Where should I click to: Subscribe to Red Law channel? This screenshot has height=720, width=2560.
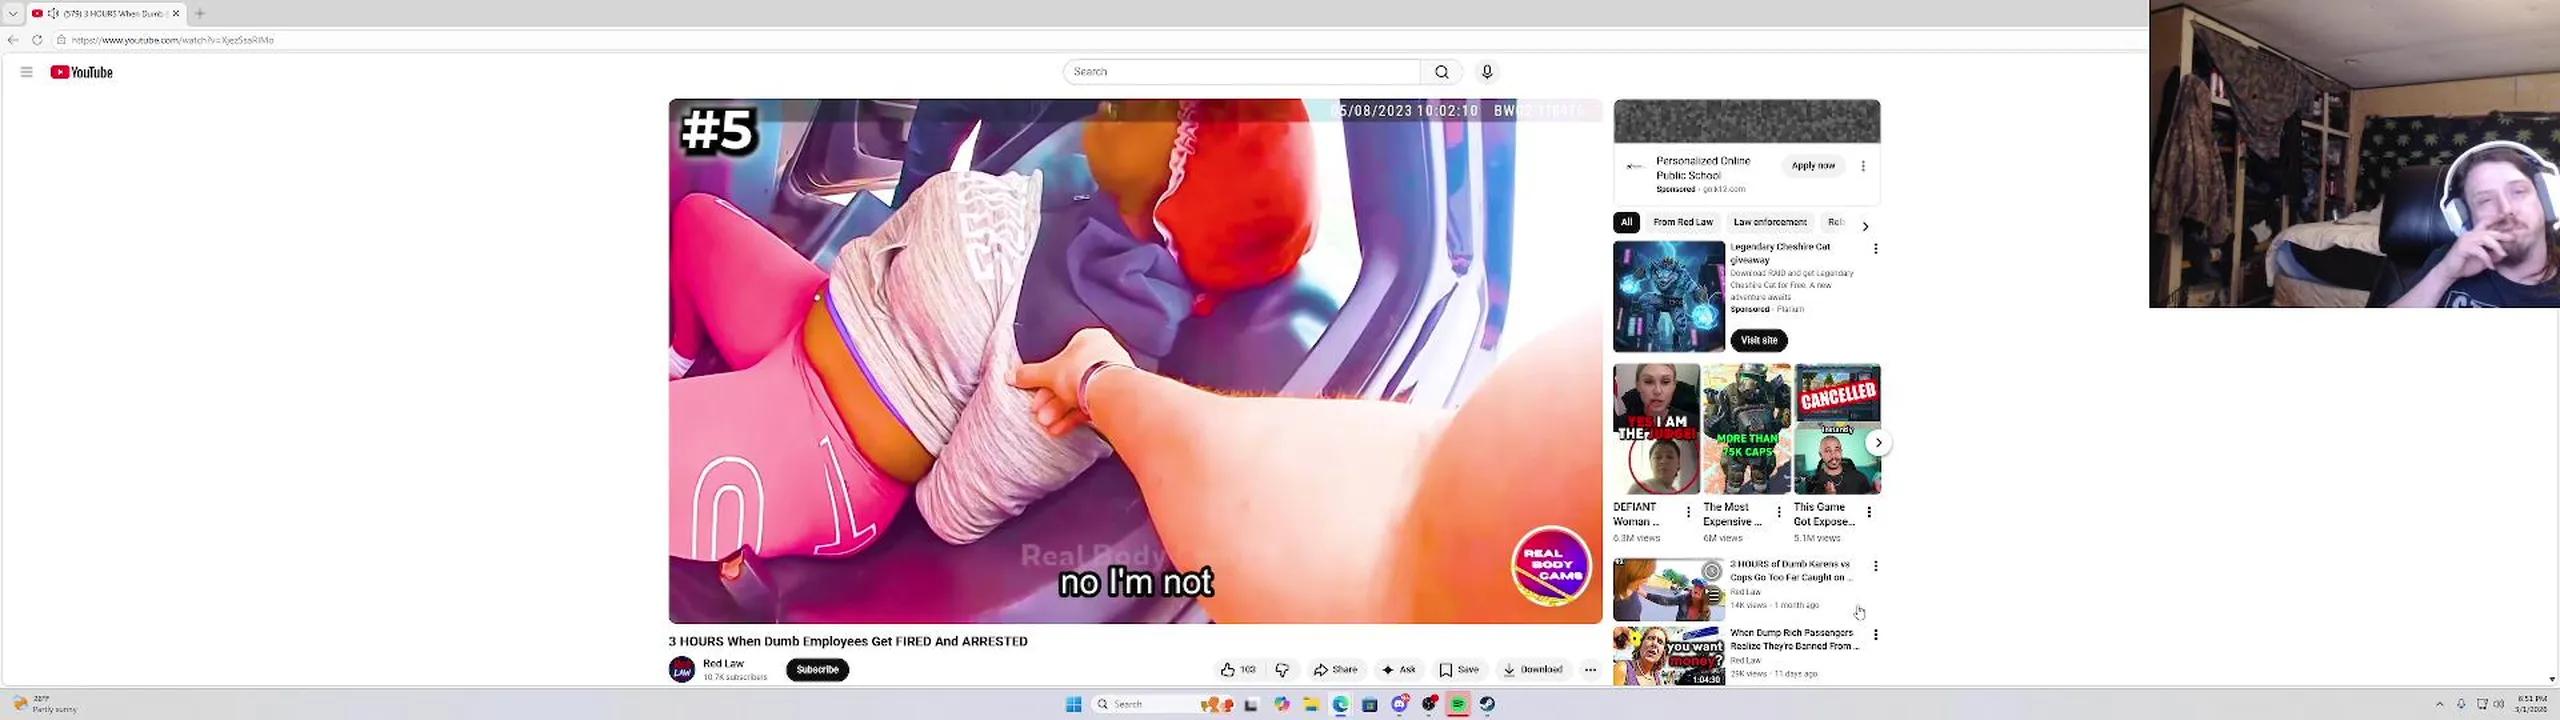[817, 670]
